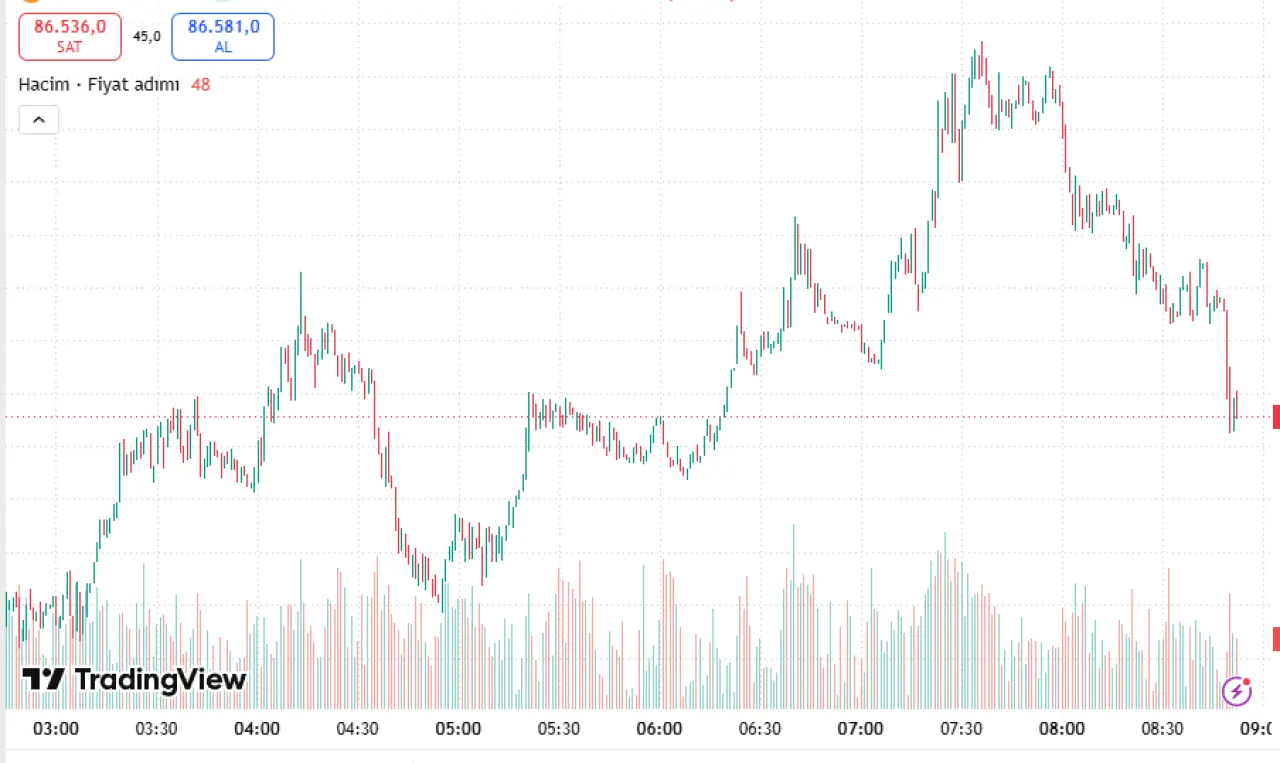Click the 06:00 time axis label
Viewport: 1280px width, 763px height.
[659, 729]
